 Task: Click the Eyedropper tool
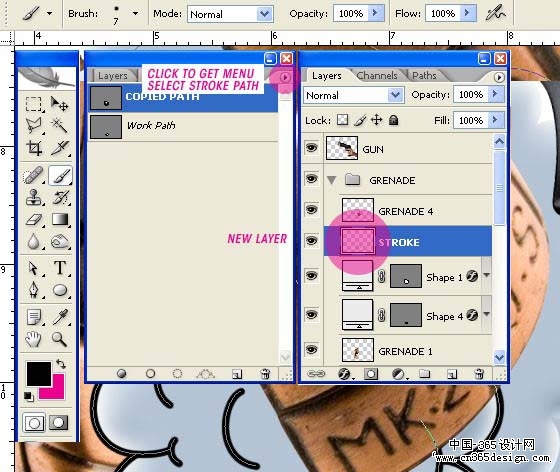pyautogui.click(x=60, y=316)
